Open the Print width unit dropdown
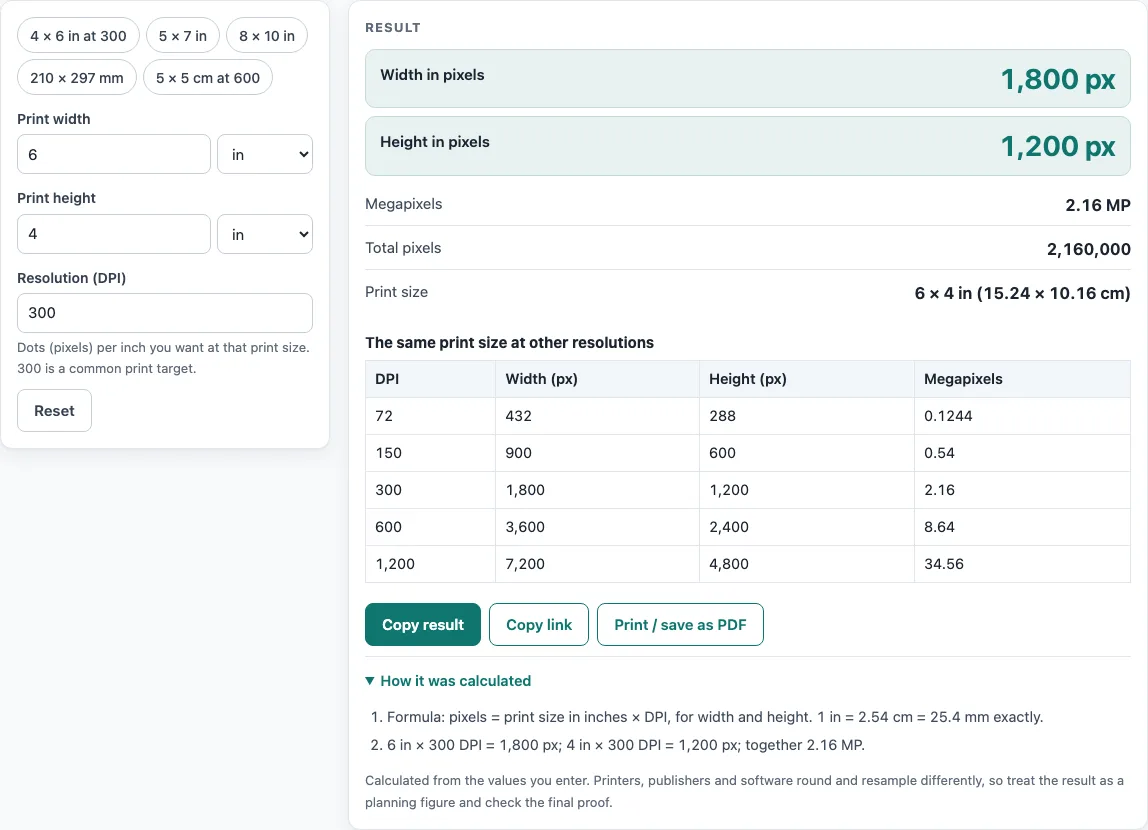The image size is (1148, 830). [265, 154]
